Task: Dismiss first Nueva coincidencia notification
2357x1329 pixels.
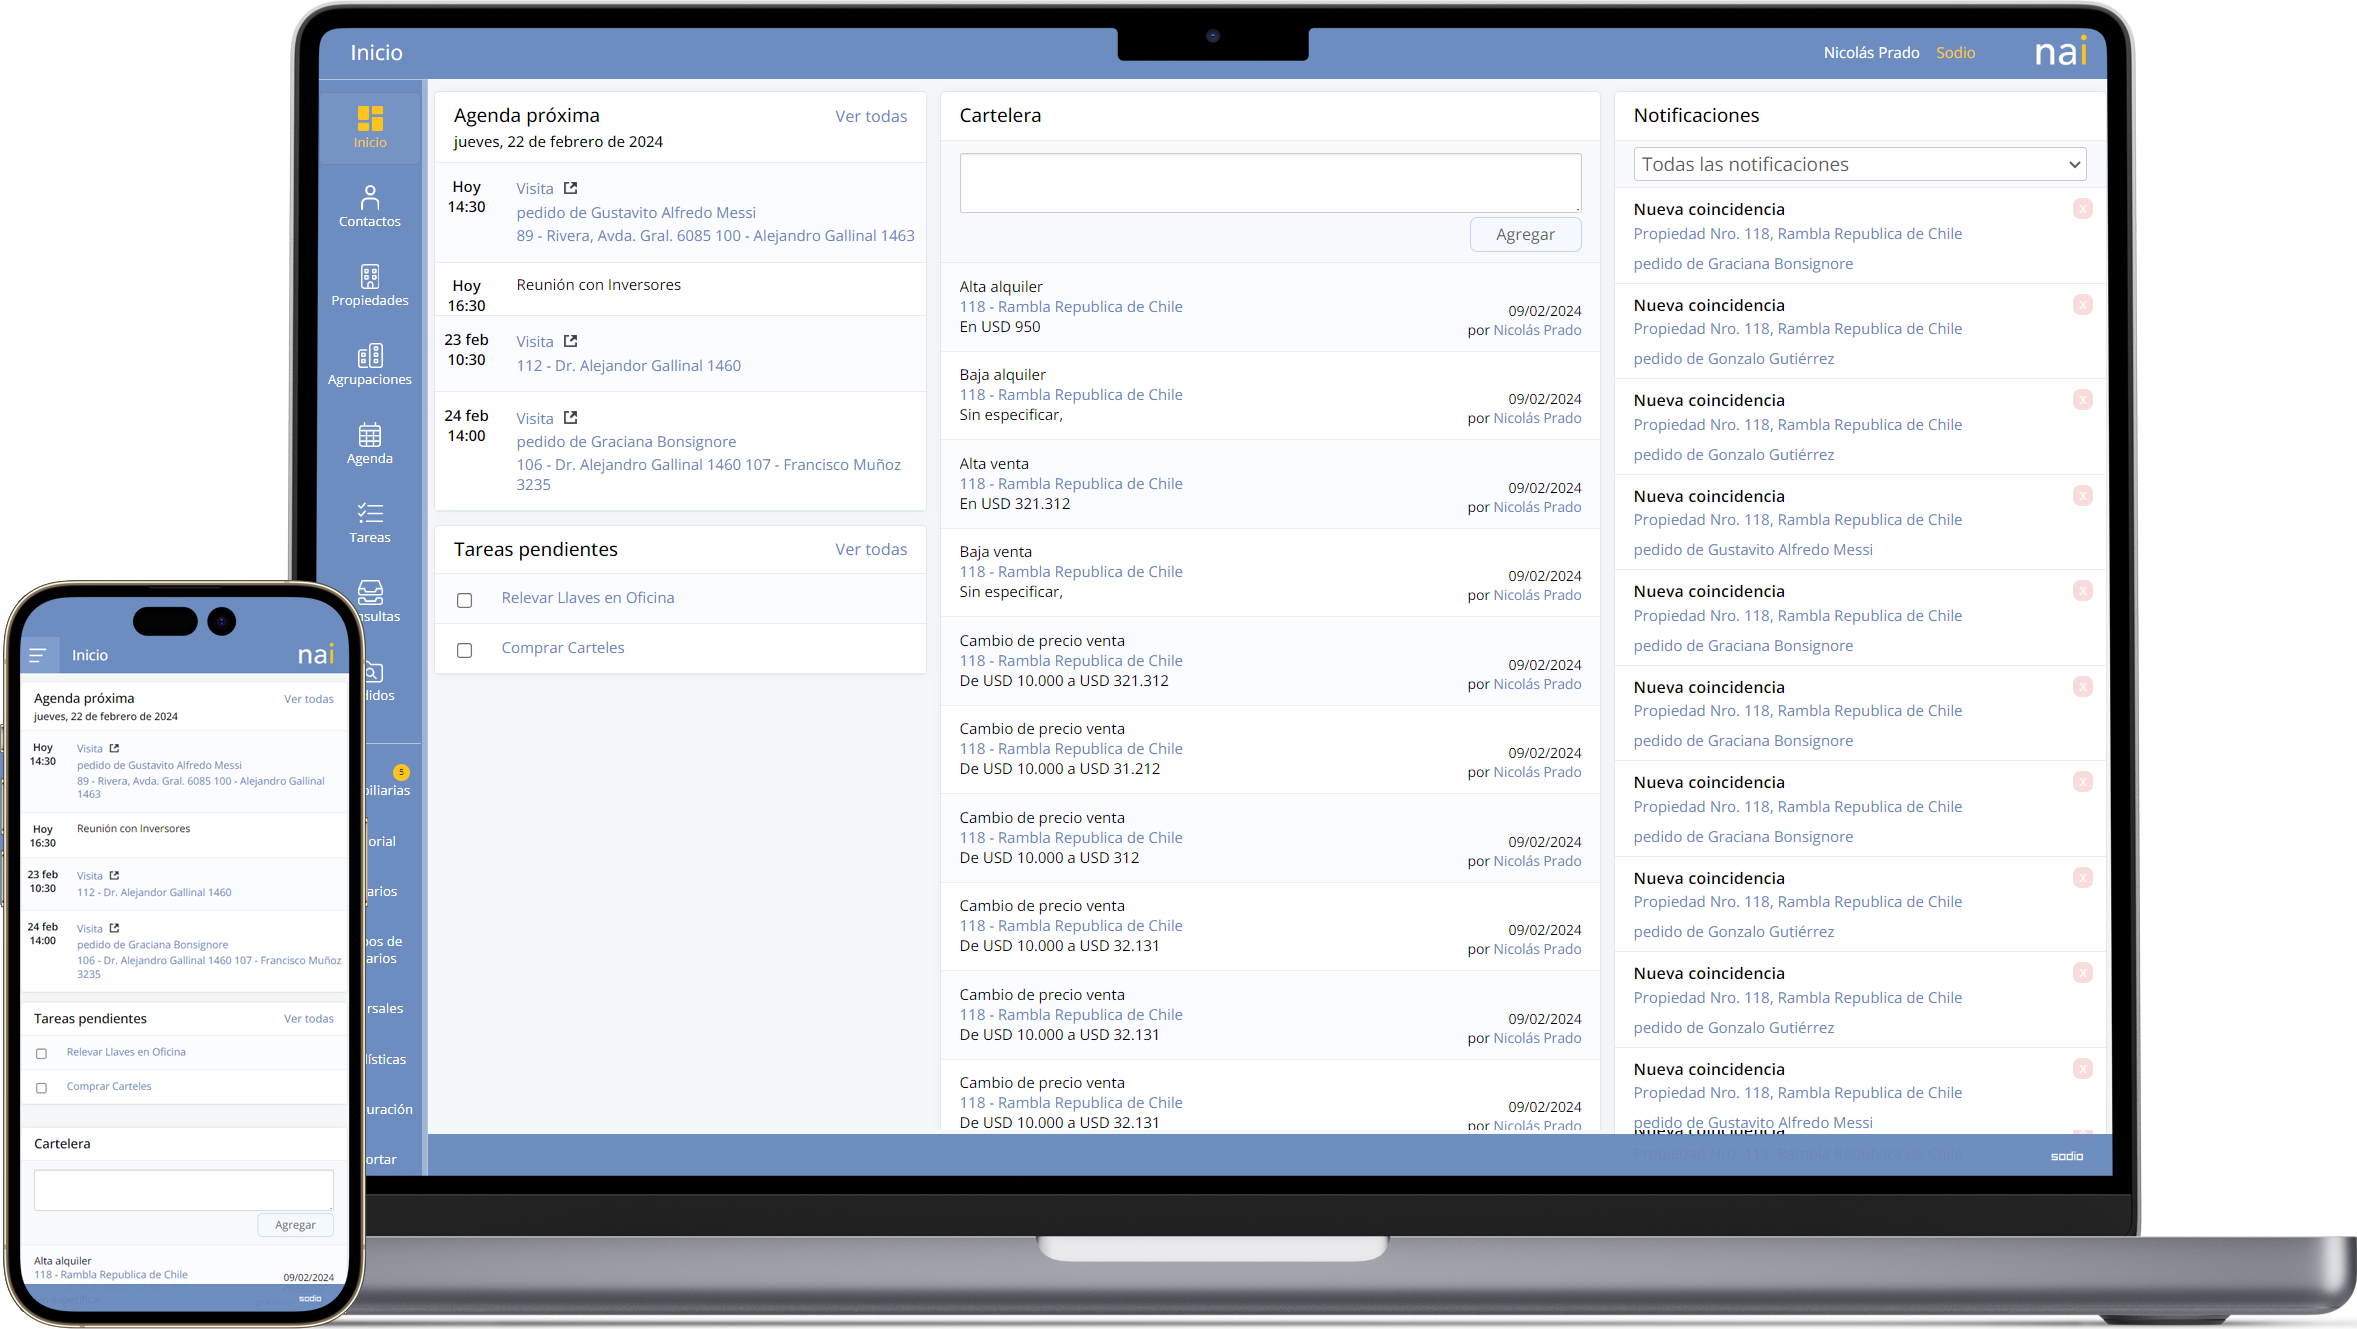Action: click(x=2082, y=209)
